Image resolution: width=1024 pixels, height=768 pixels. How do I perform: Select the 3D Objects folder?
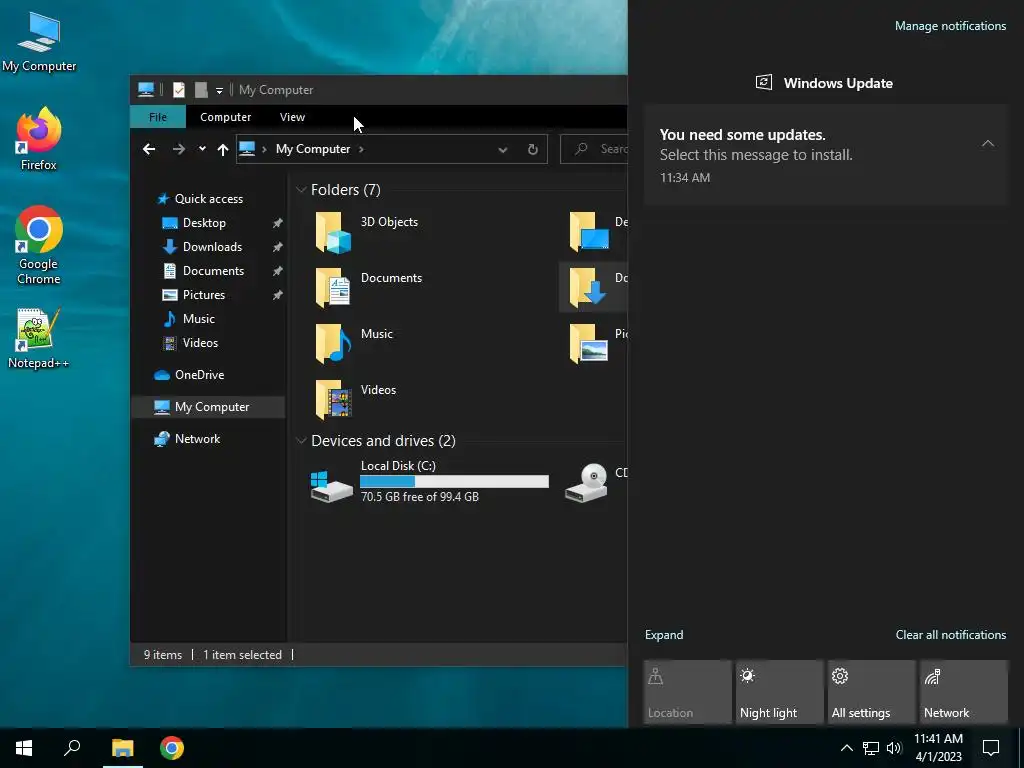367,232
